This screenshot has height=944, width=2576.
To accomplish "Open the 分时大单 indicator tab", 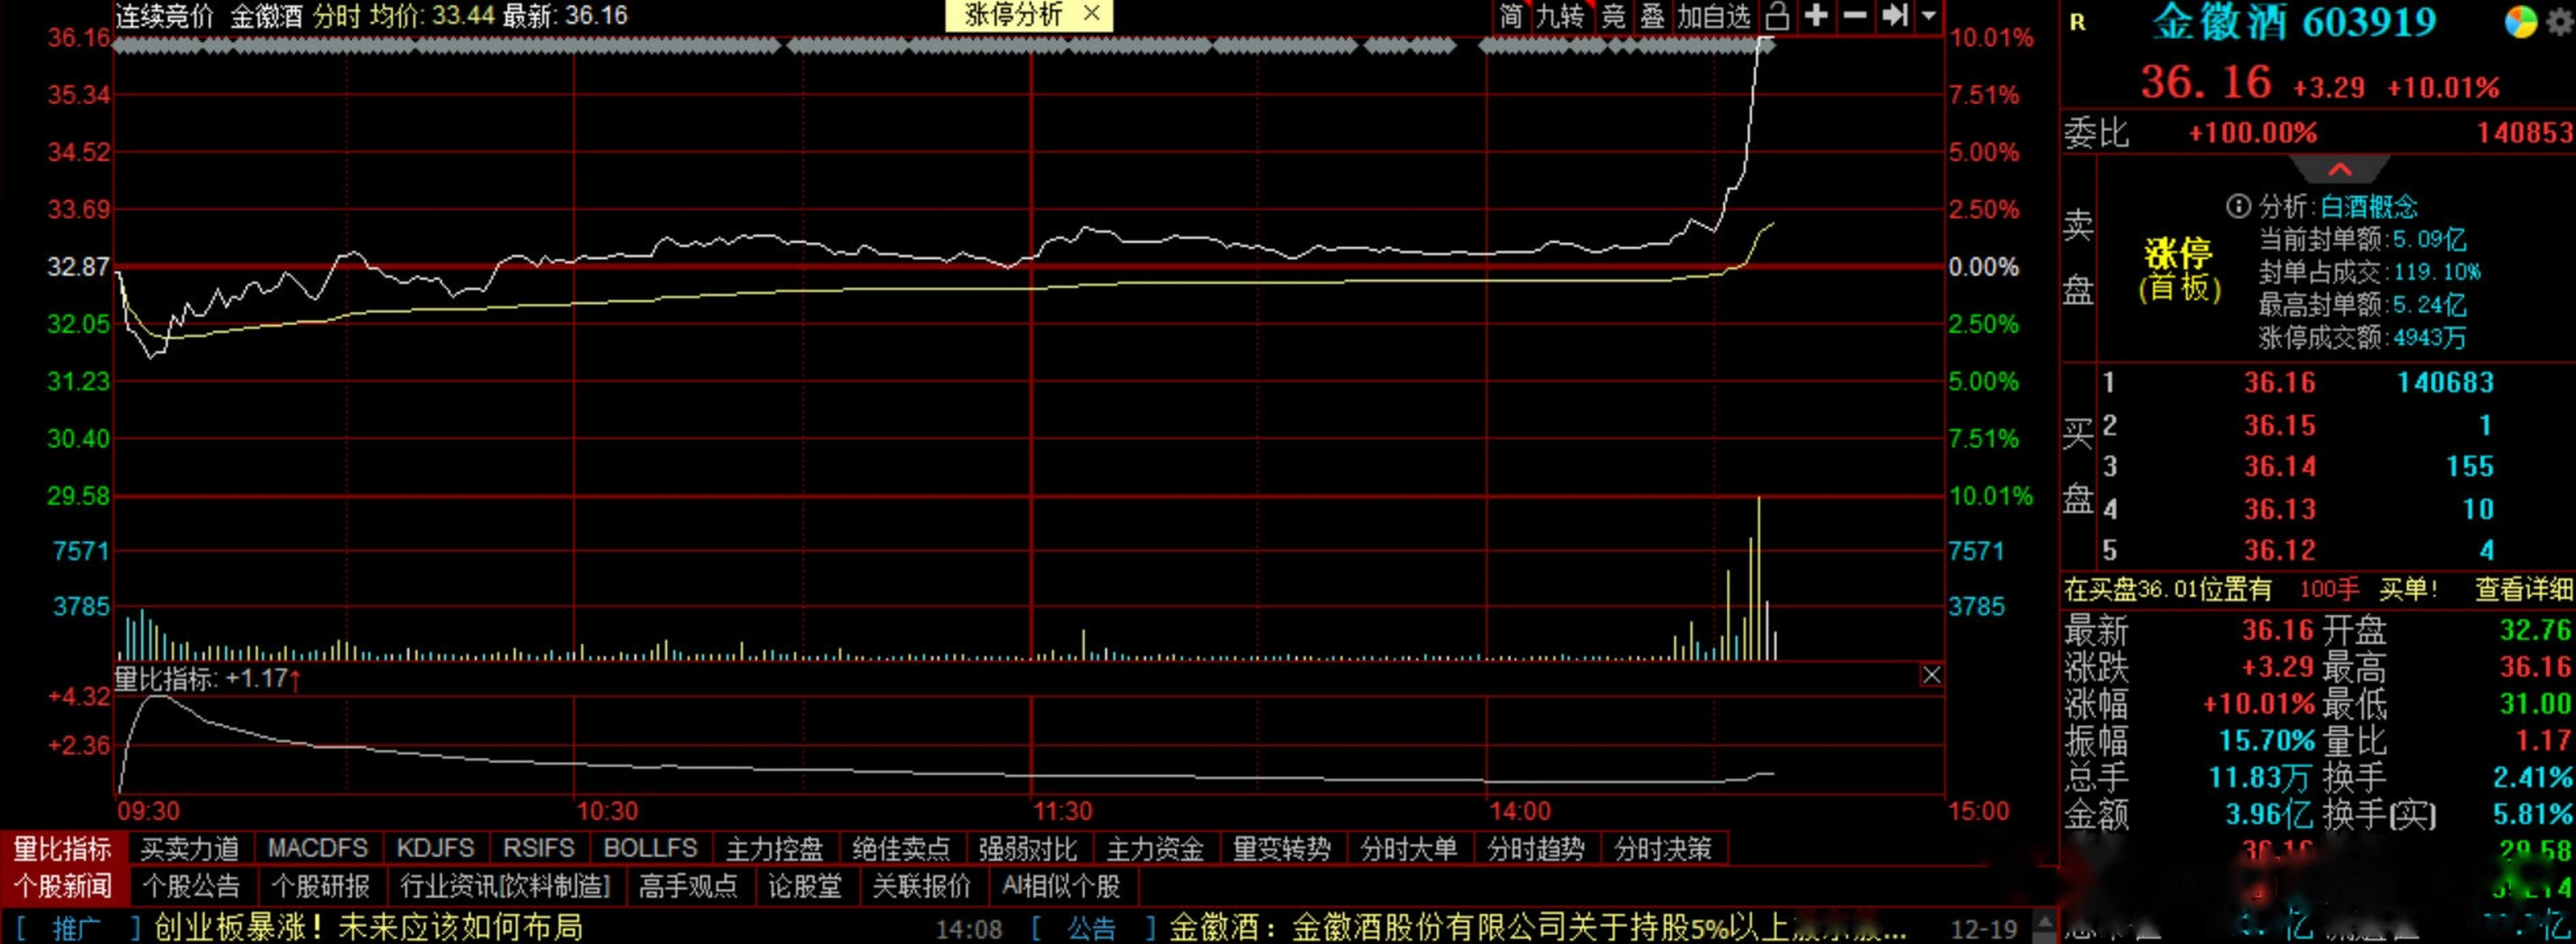I will [1409, 849].
